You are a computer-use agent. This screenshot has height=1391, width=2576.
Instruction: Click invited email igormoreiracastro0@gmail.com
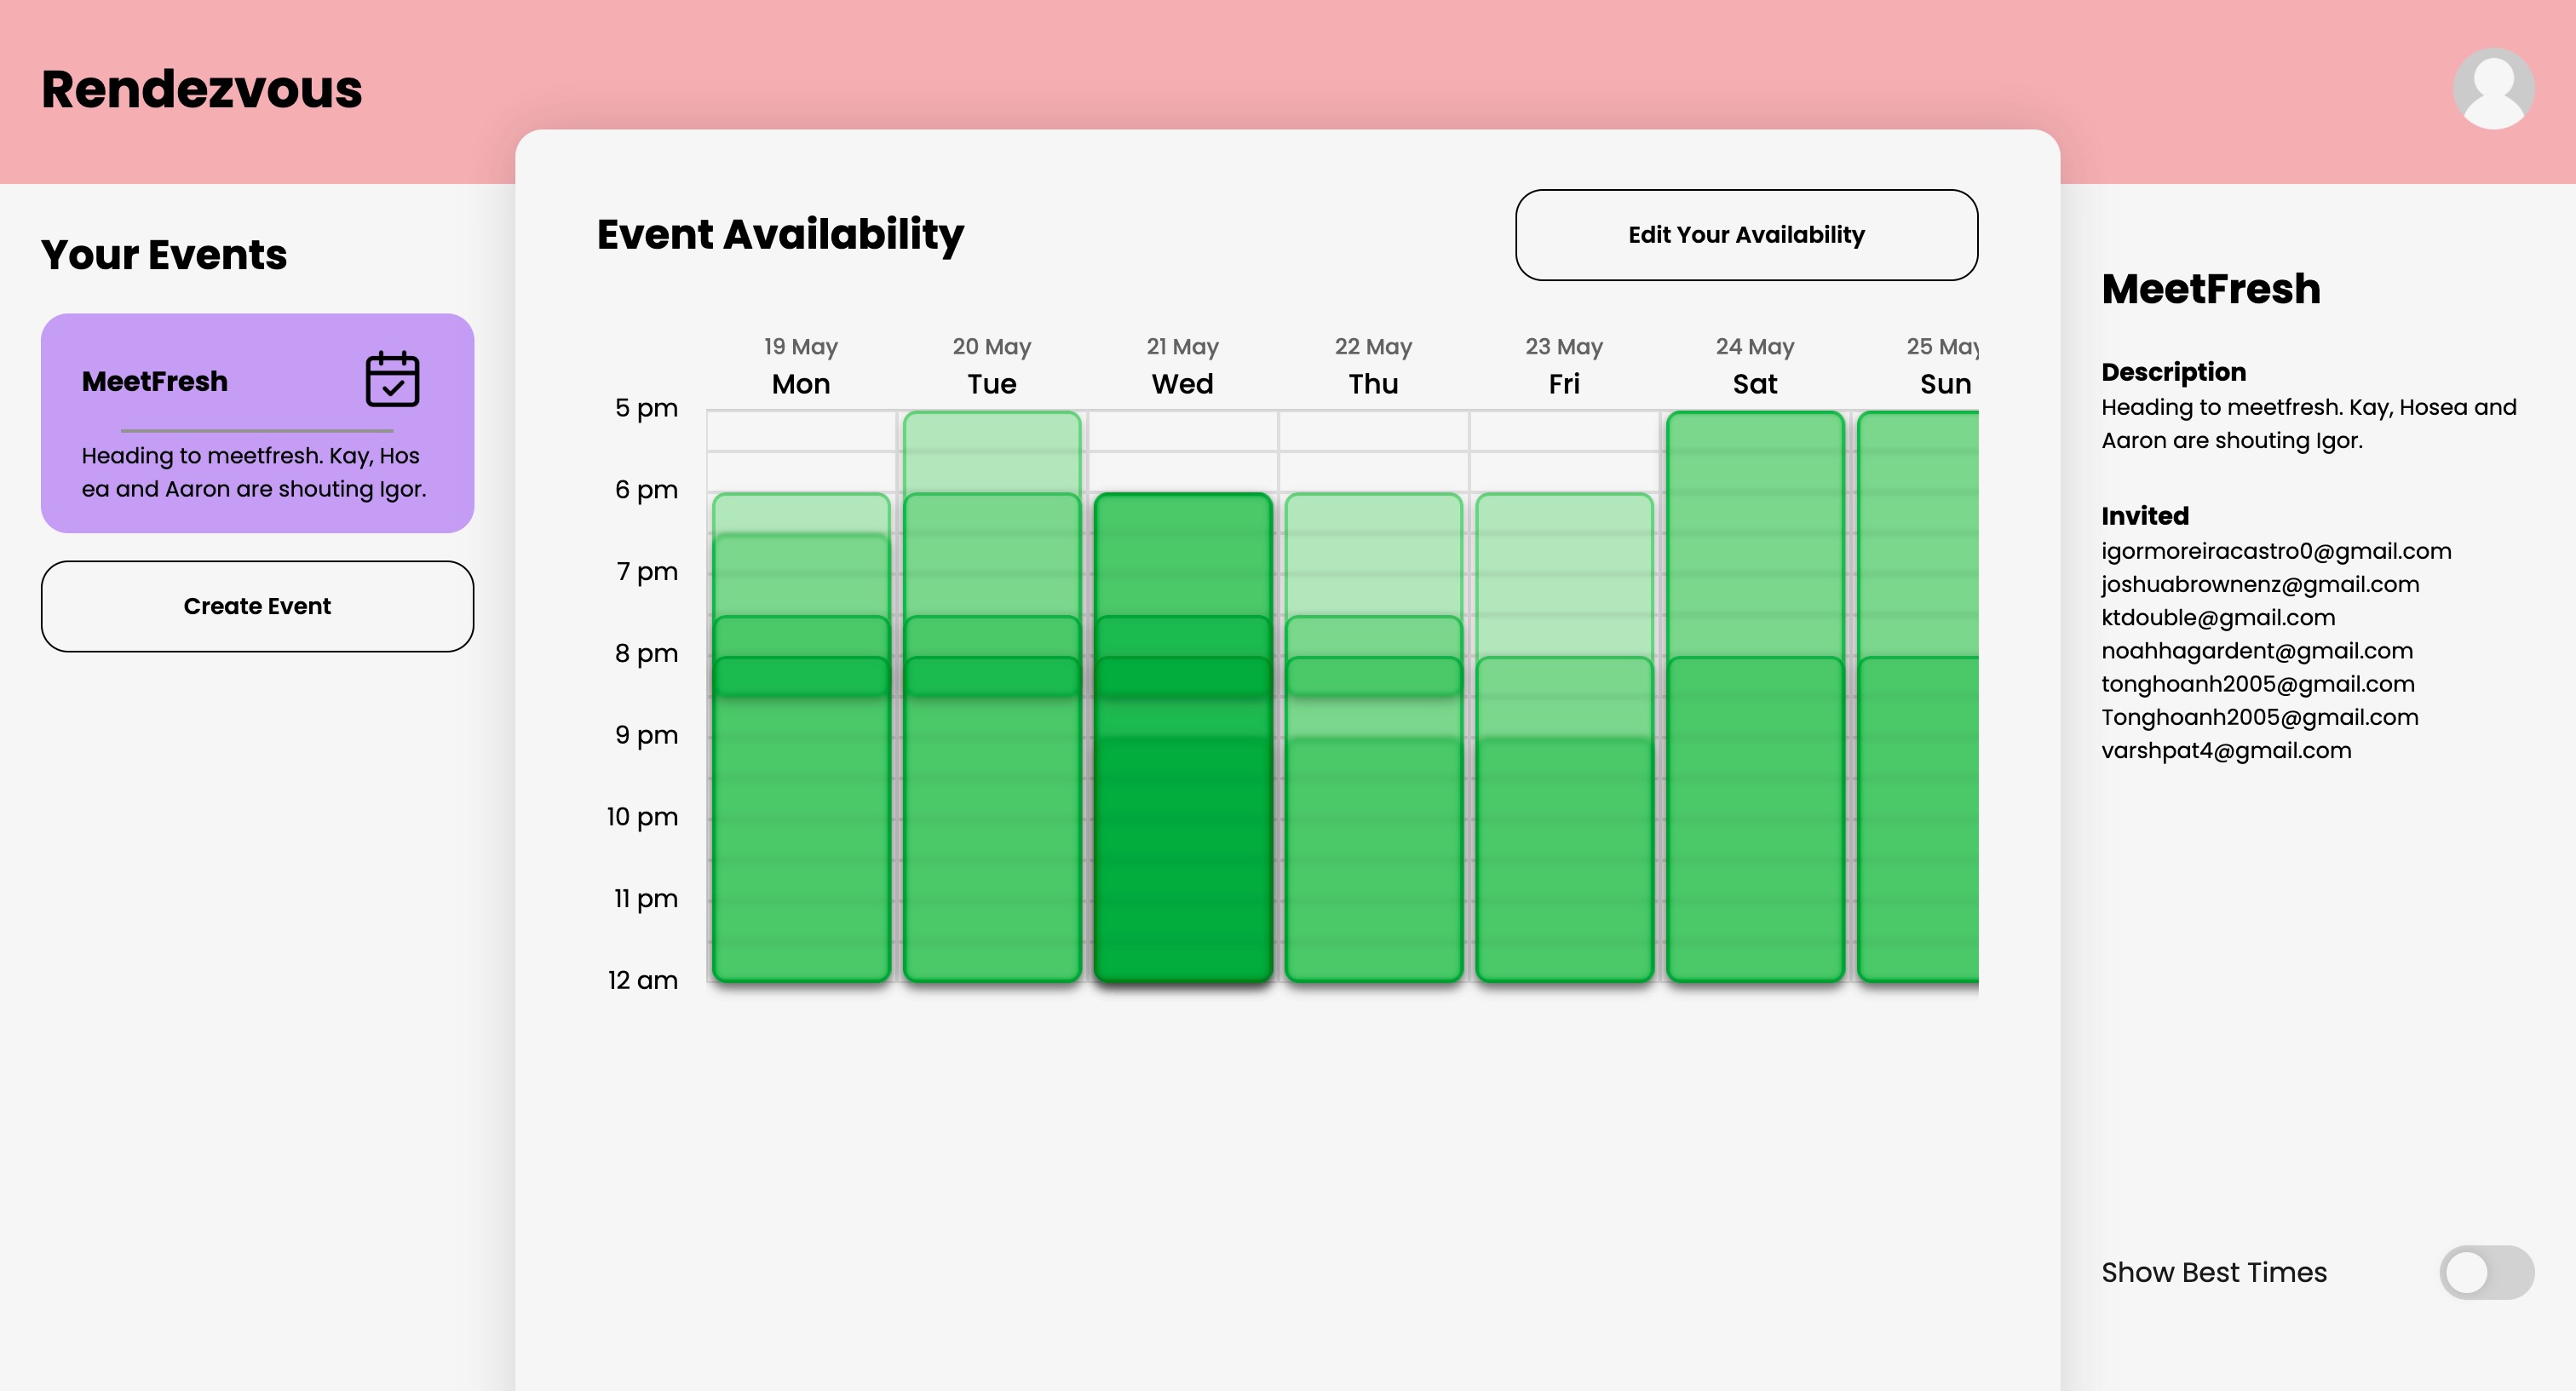point(2275,551)
